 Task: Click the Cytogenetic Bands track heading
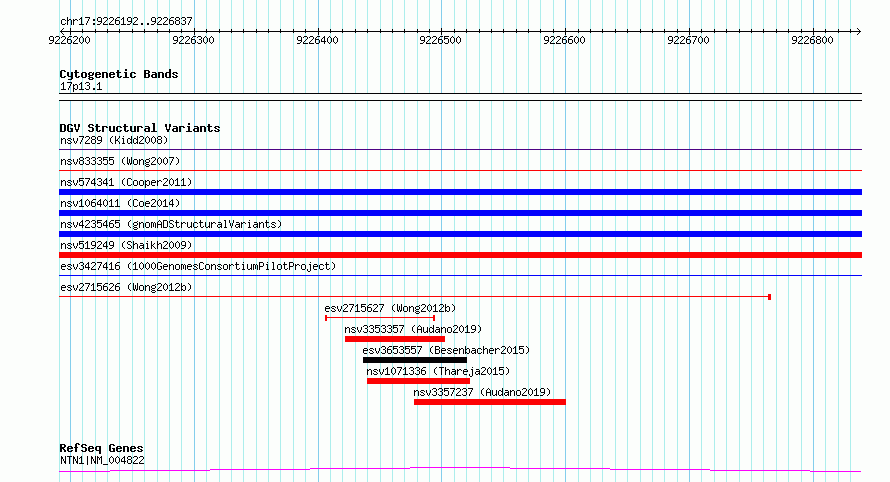coord(119,74)
